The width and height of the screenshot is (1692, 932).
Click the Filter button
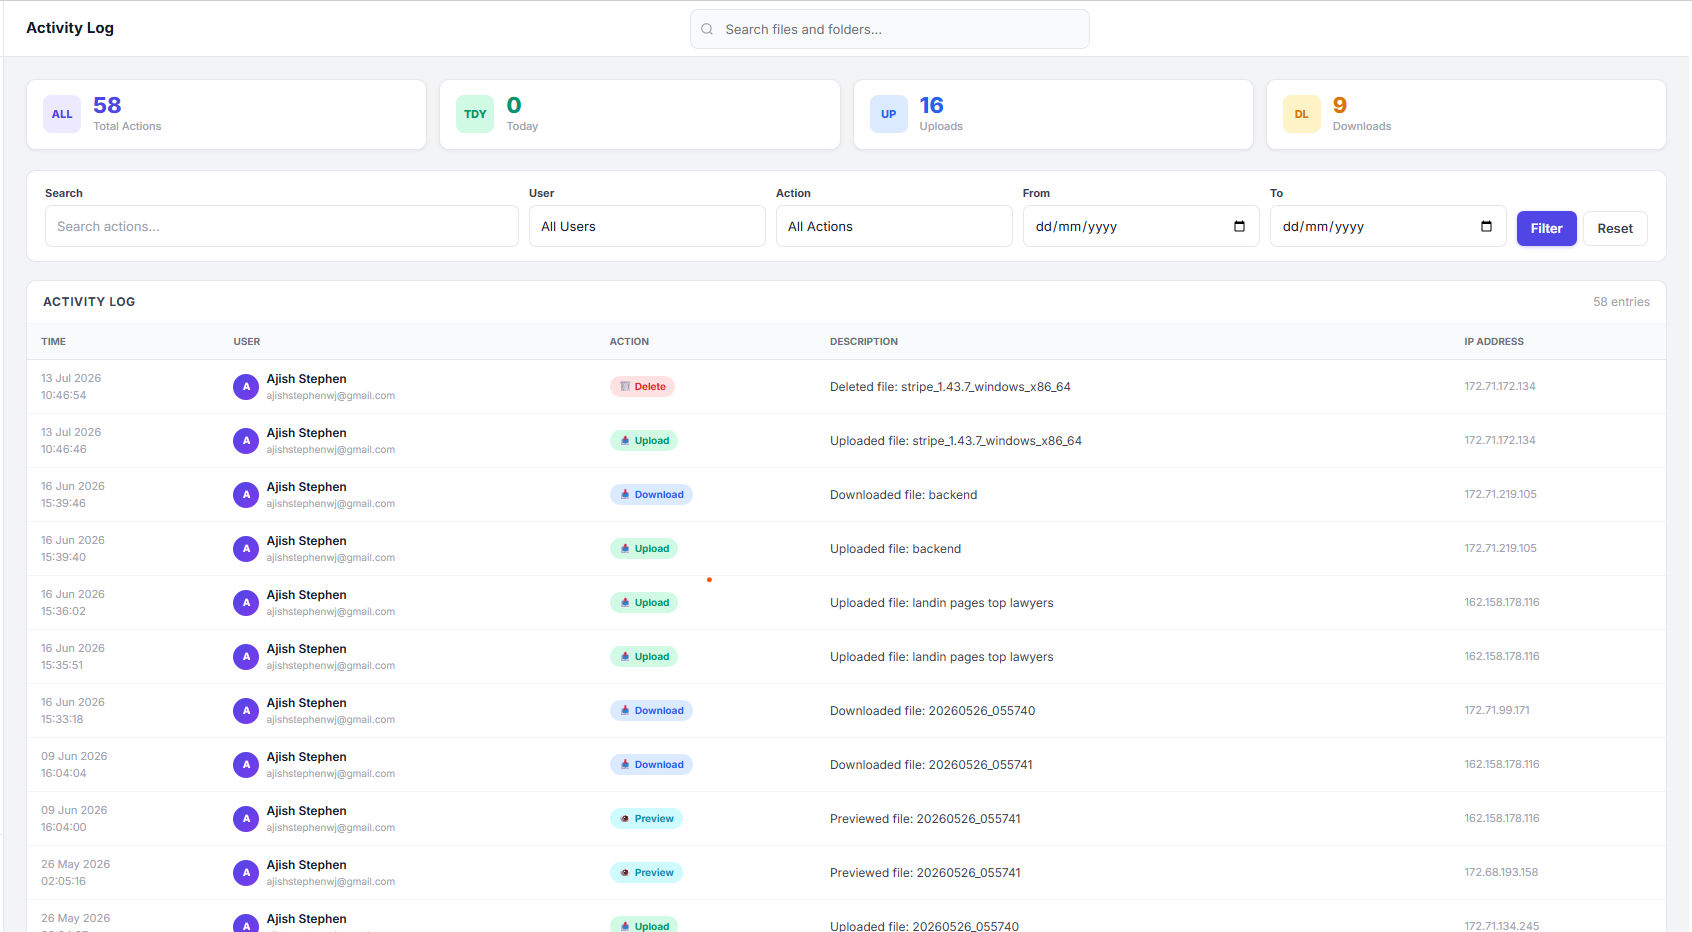[1546, 228]
